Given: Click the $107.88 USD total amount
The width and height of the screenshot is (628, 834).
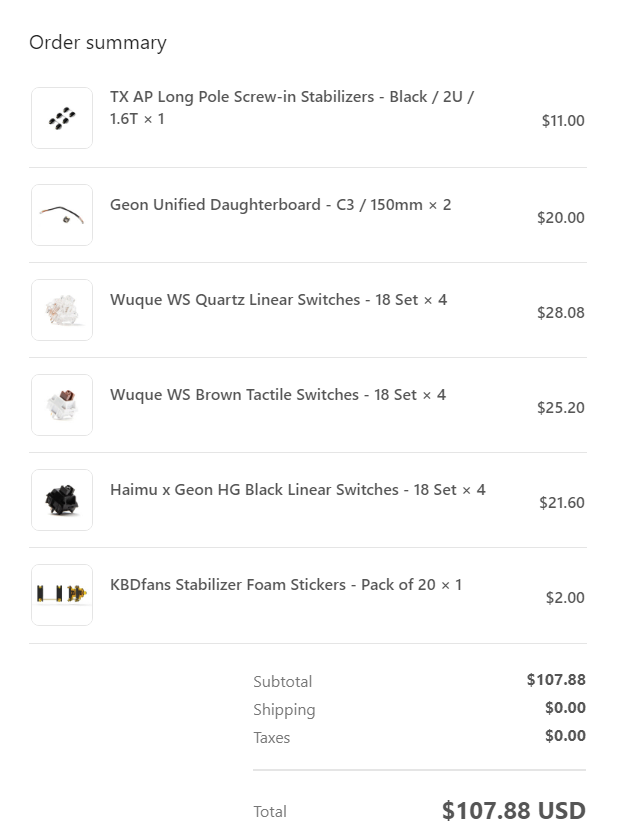Looking at the screenshot, I should tap(514, 810).
